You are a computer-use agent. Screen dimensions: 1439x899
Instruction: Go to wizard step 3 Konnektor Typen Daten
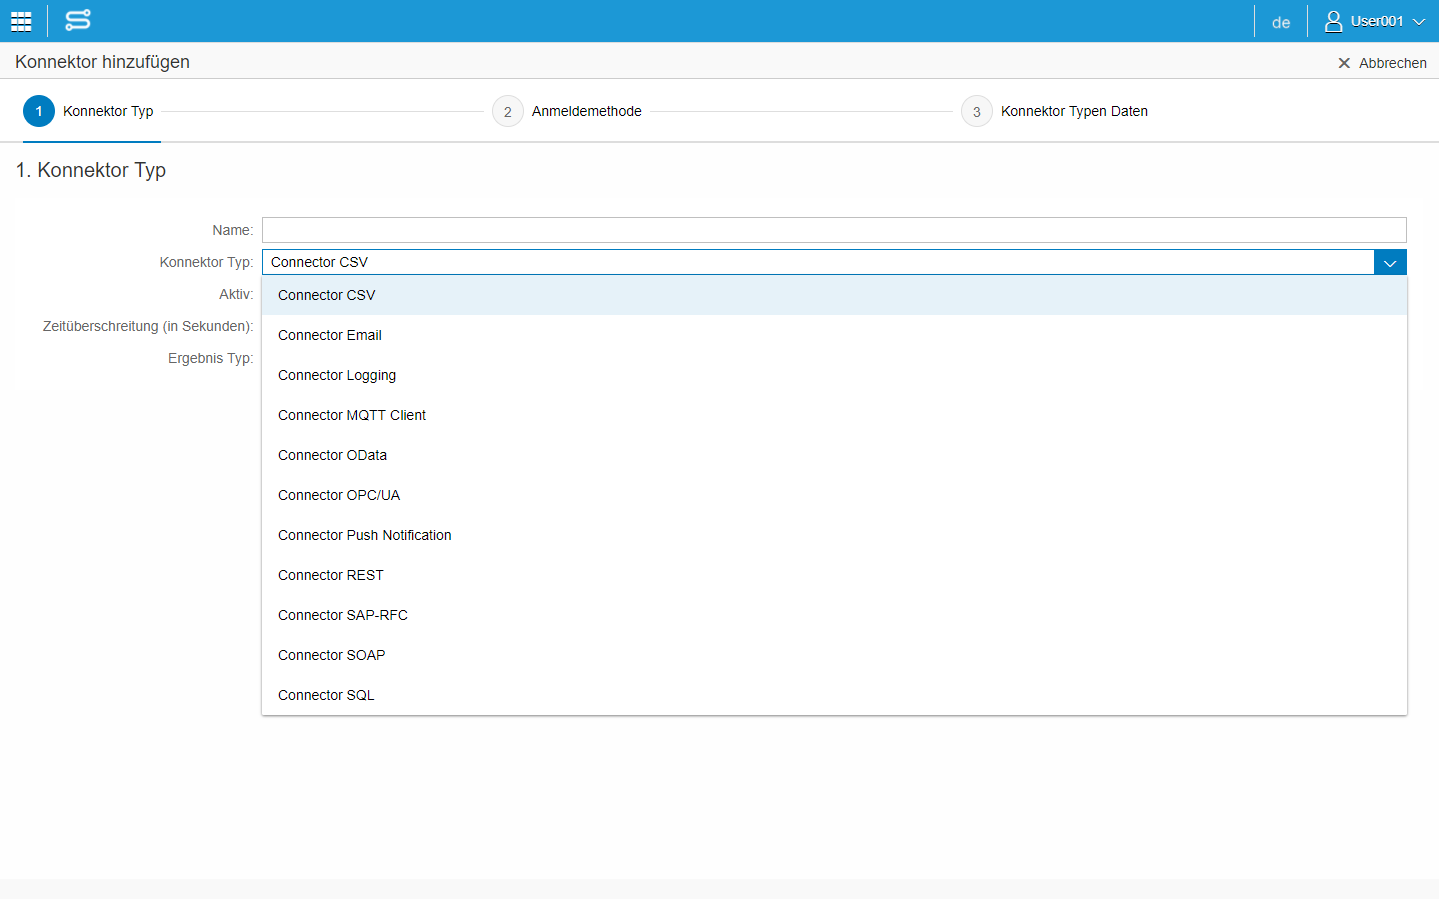[x=1054, y=111]
